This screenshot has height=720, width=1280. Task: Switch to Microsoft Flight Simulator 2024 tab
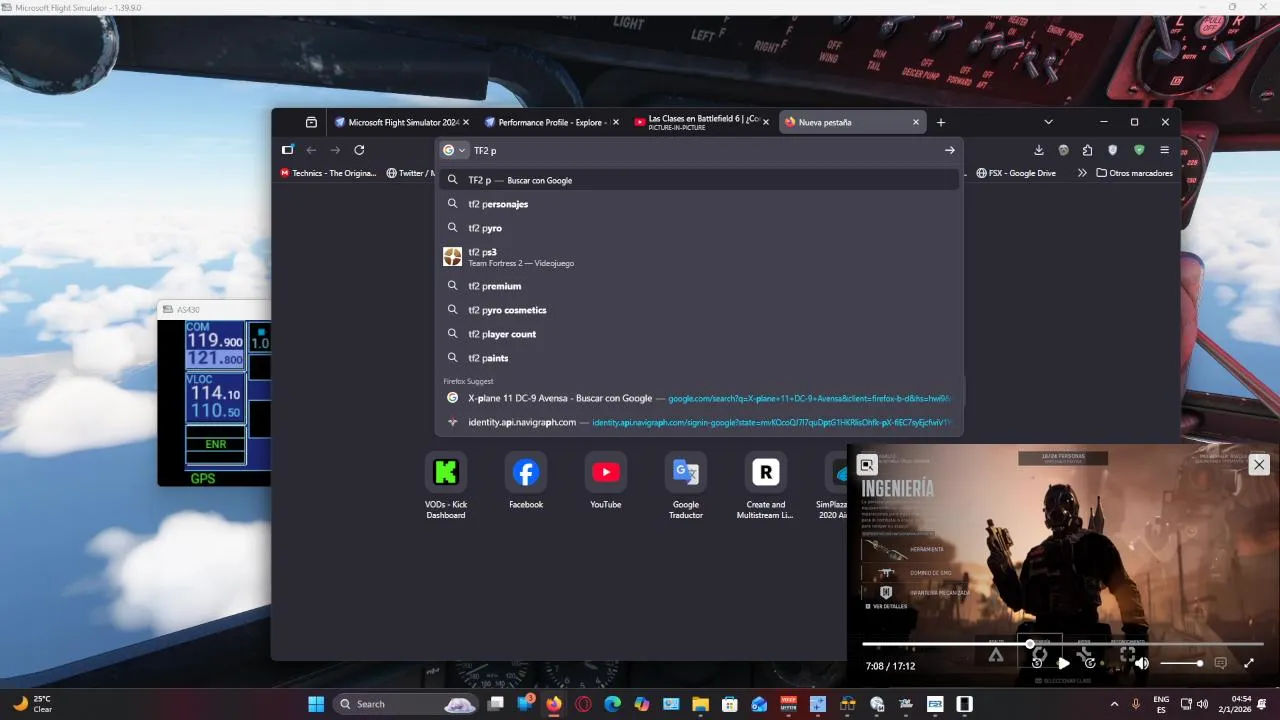[x=402, y=122]
